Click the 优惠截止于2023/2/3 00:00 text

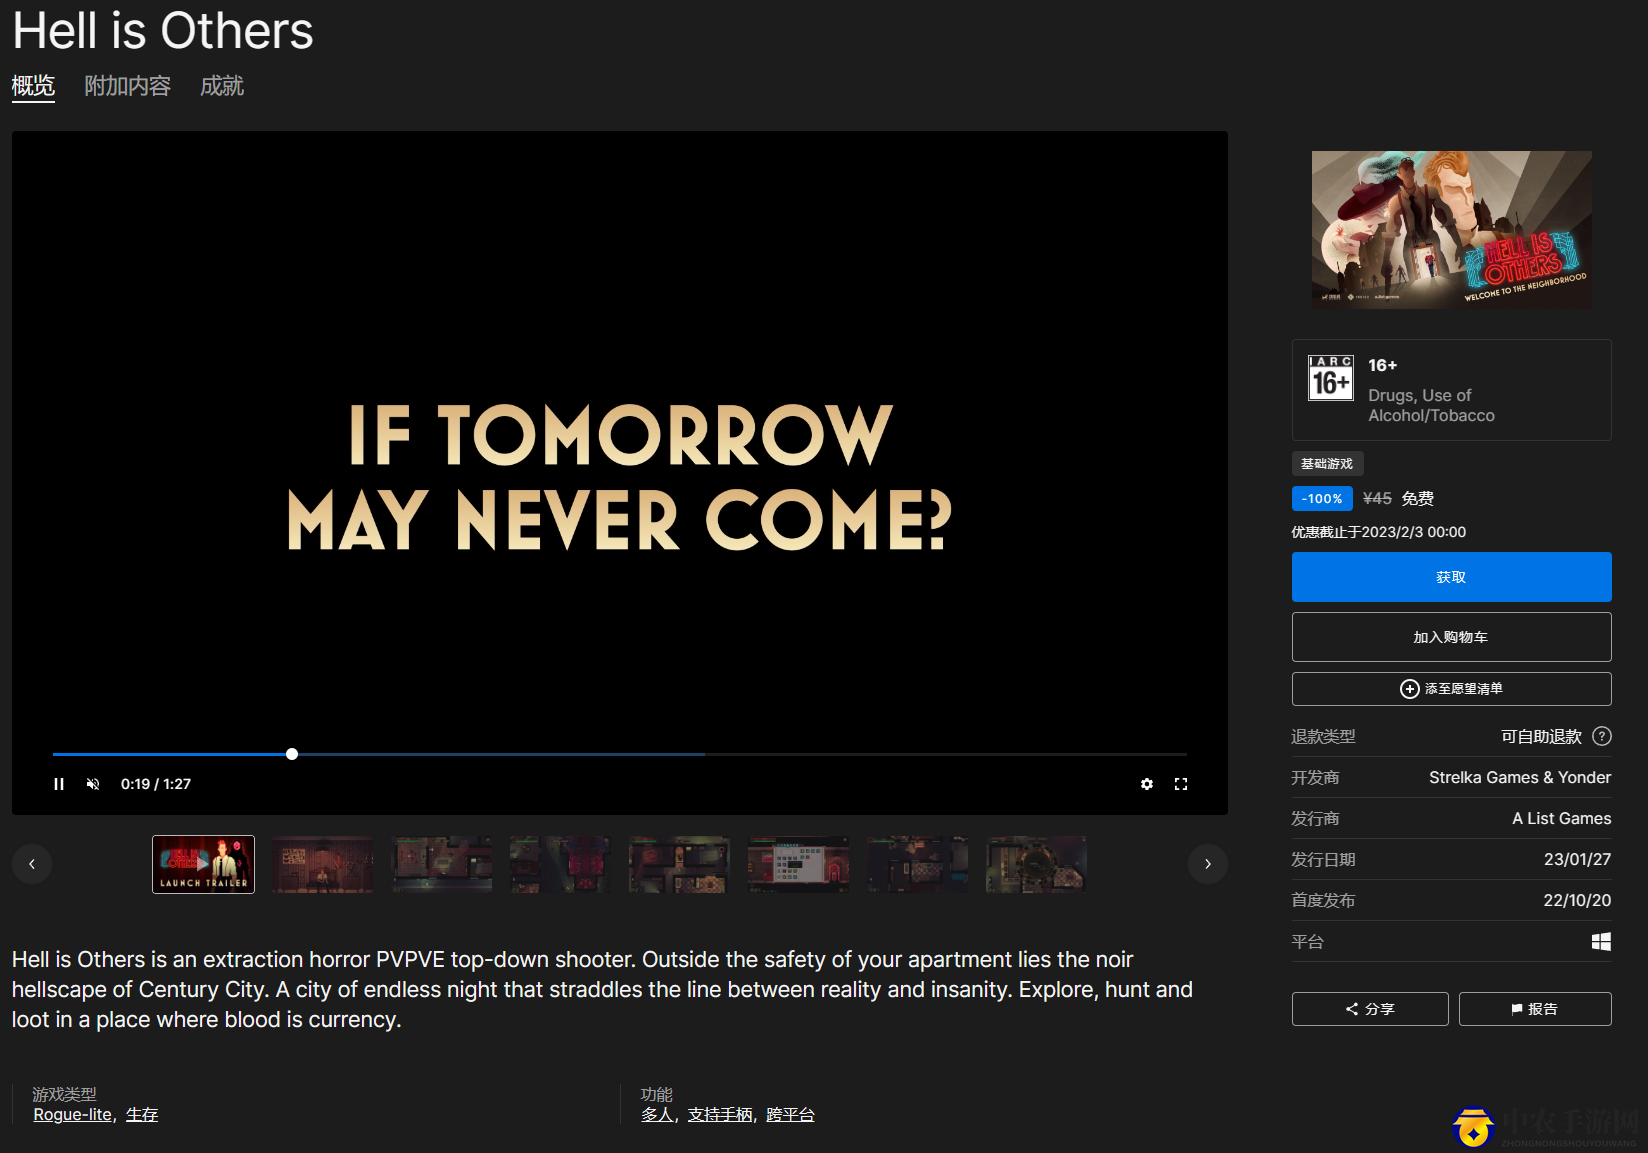click(x=1378, y=532)
